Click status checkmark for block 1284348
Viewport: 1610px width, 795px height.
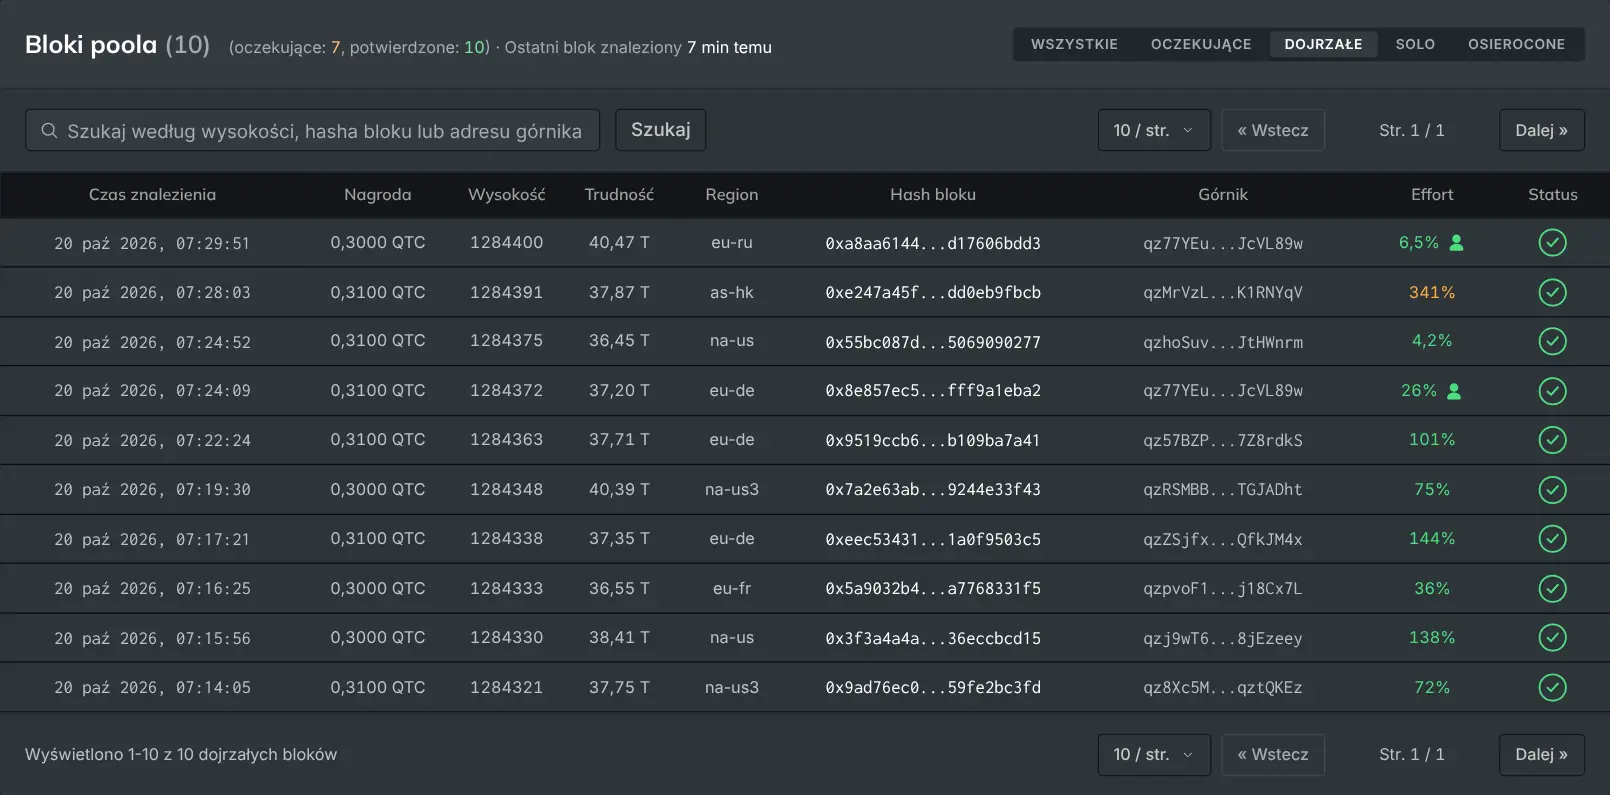click(x=1552, y=490)
